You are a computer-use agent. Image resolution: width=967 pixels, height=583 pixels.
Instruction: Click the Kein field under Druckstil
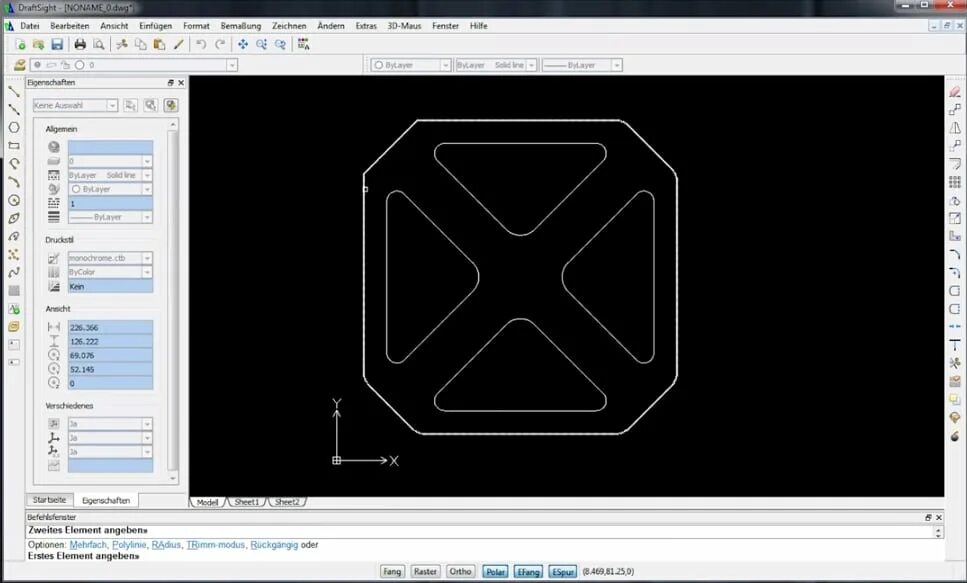[110, 286]
